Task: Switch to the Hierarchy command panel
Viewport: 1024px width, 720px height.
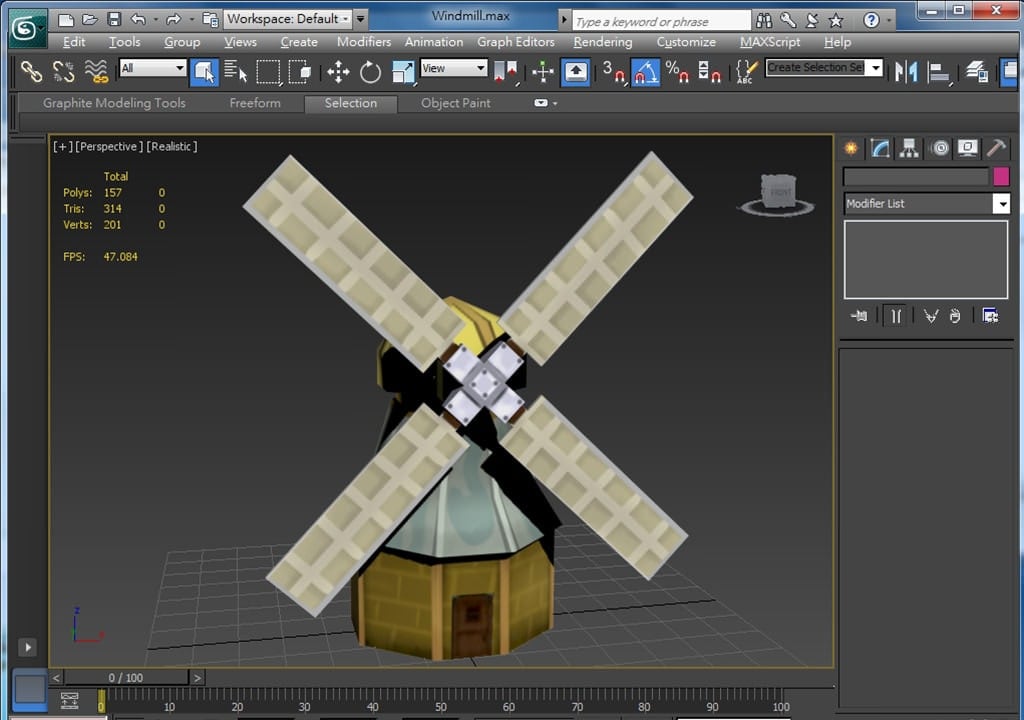Action: point(909,148)
